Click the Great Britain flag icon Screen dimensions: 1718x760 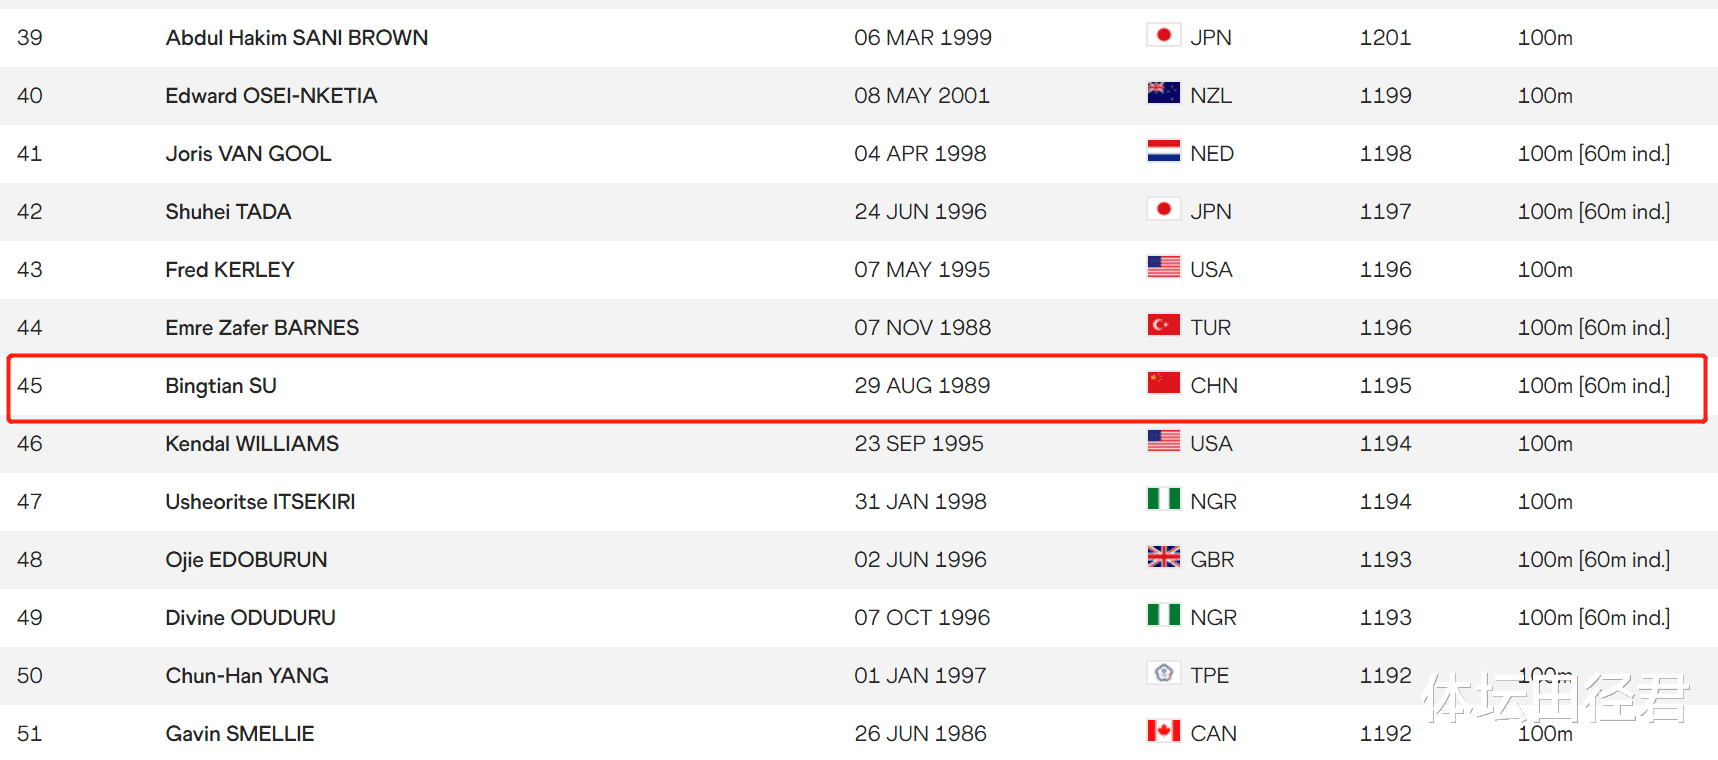[x=1163, y=557]
